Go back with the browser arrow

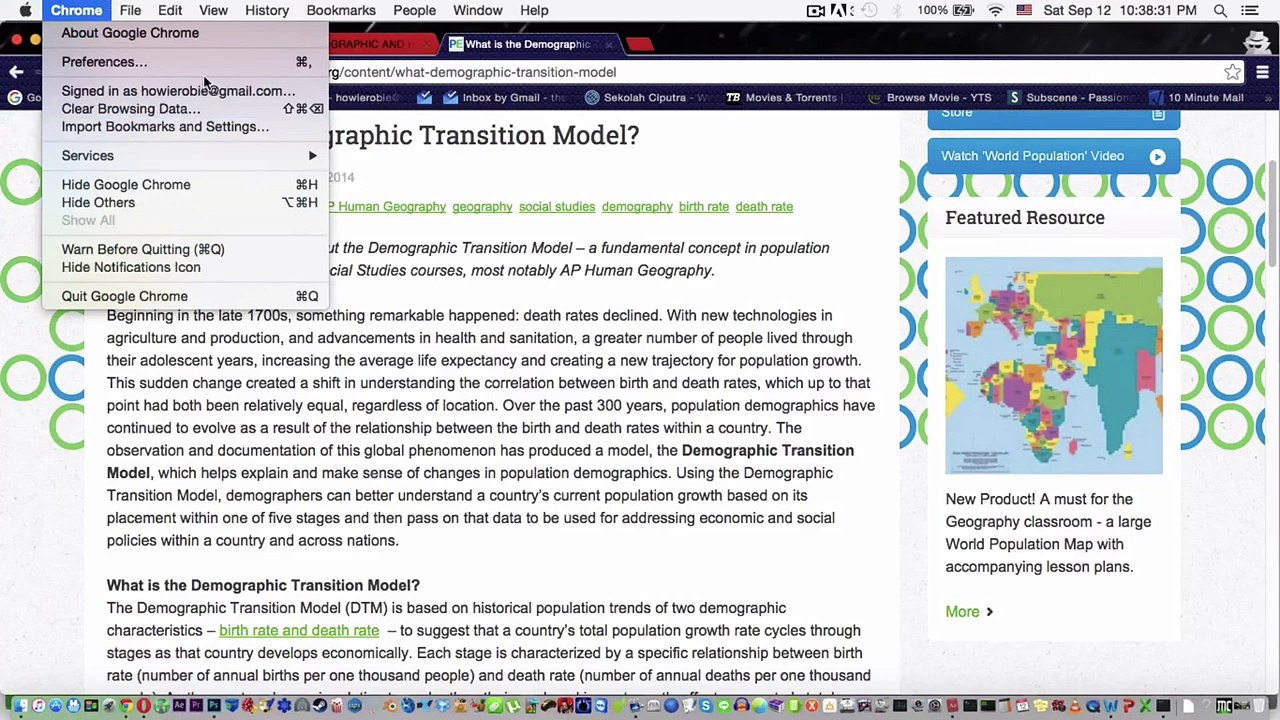pyautogui.click(x=16, y=72)
